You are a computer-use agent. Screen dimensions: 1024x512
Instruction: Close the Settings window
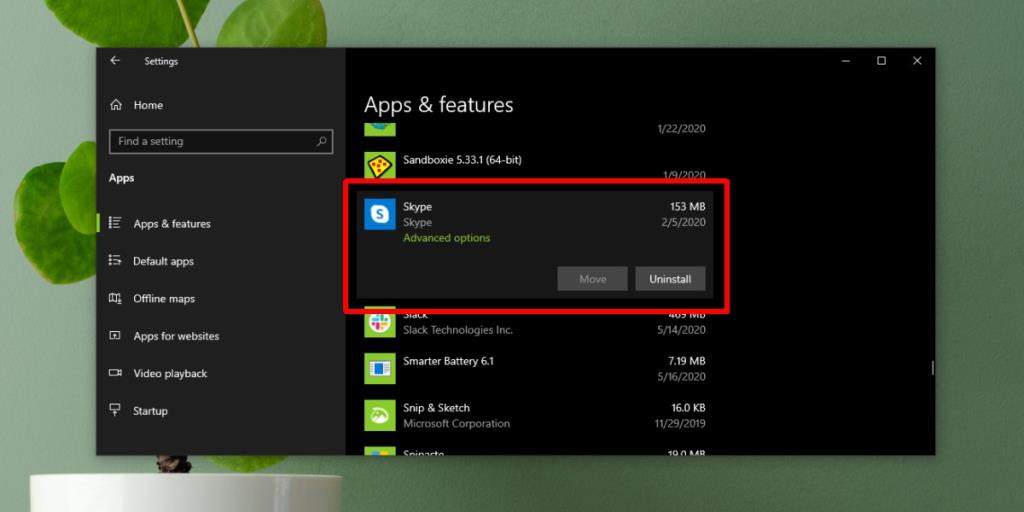coord(917,61)
